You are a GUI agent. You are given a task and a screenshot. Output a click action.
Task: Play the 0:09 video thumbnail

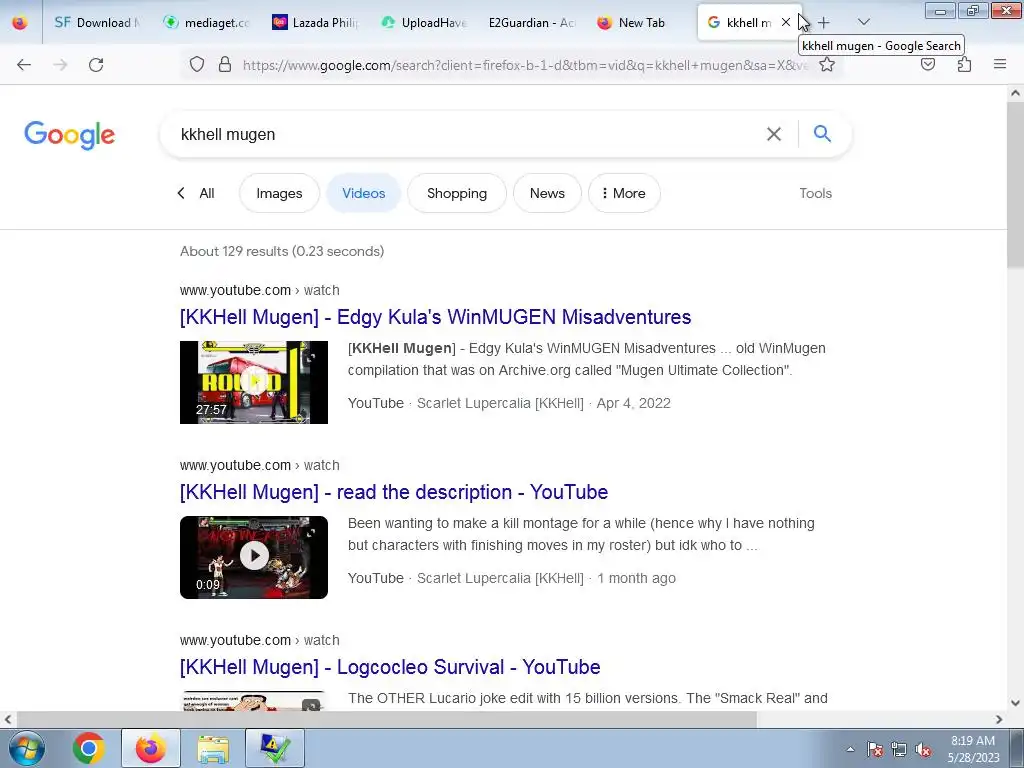point(254,557)
